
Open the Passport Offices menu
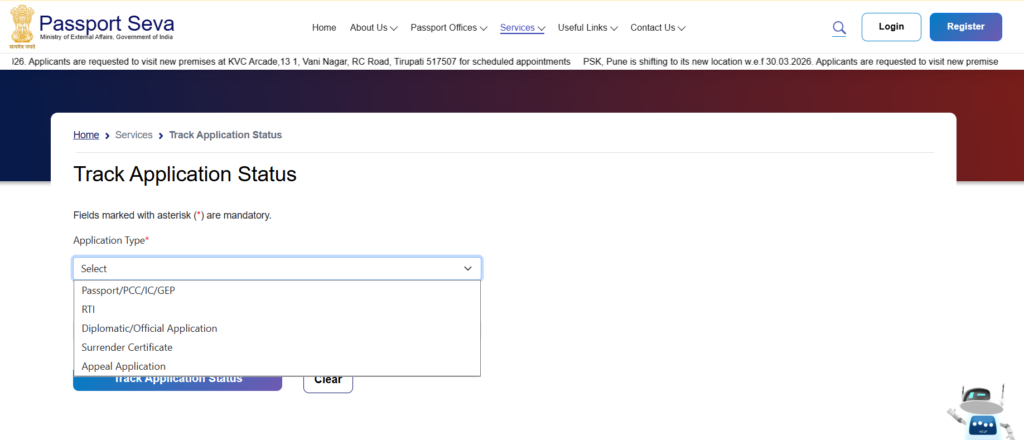pos(449,27)
